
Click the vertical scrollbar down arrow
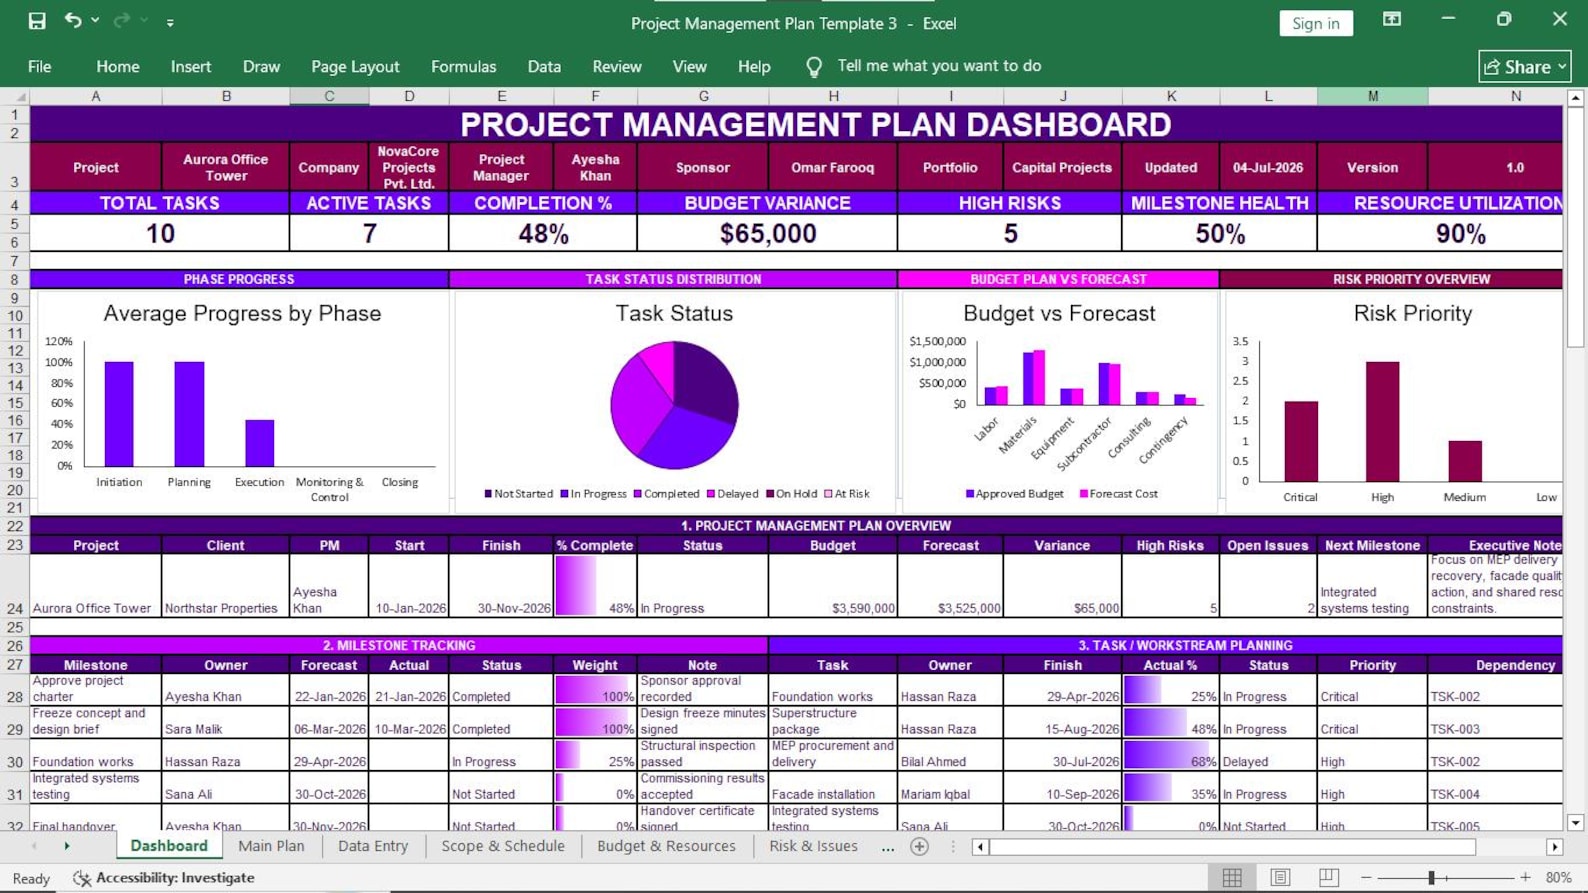(x=1575, y=823)
